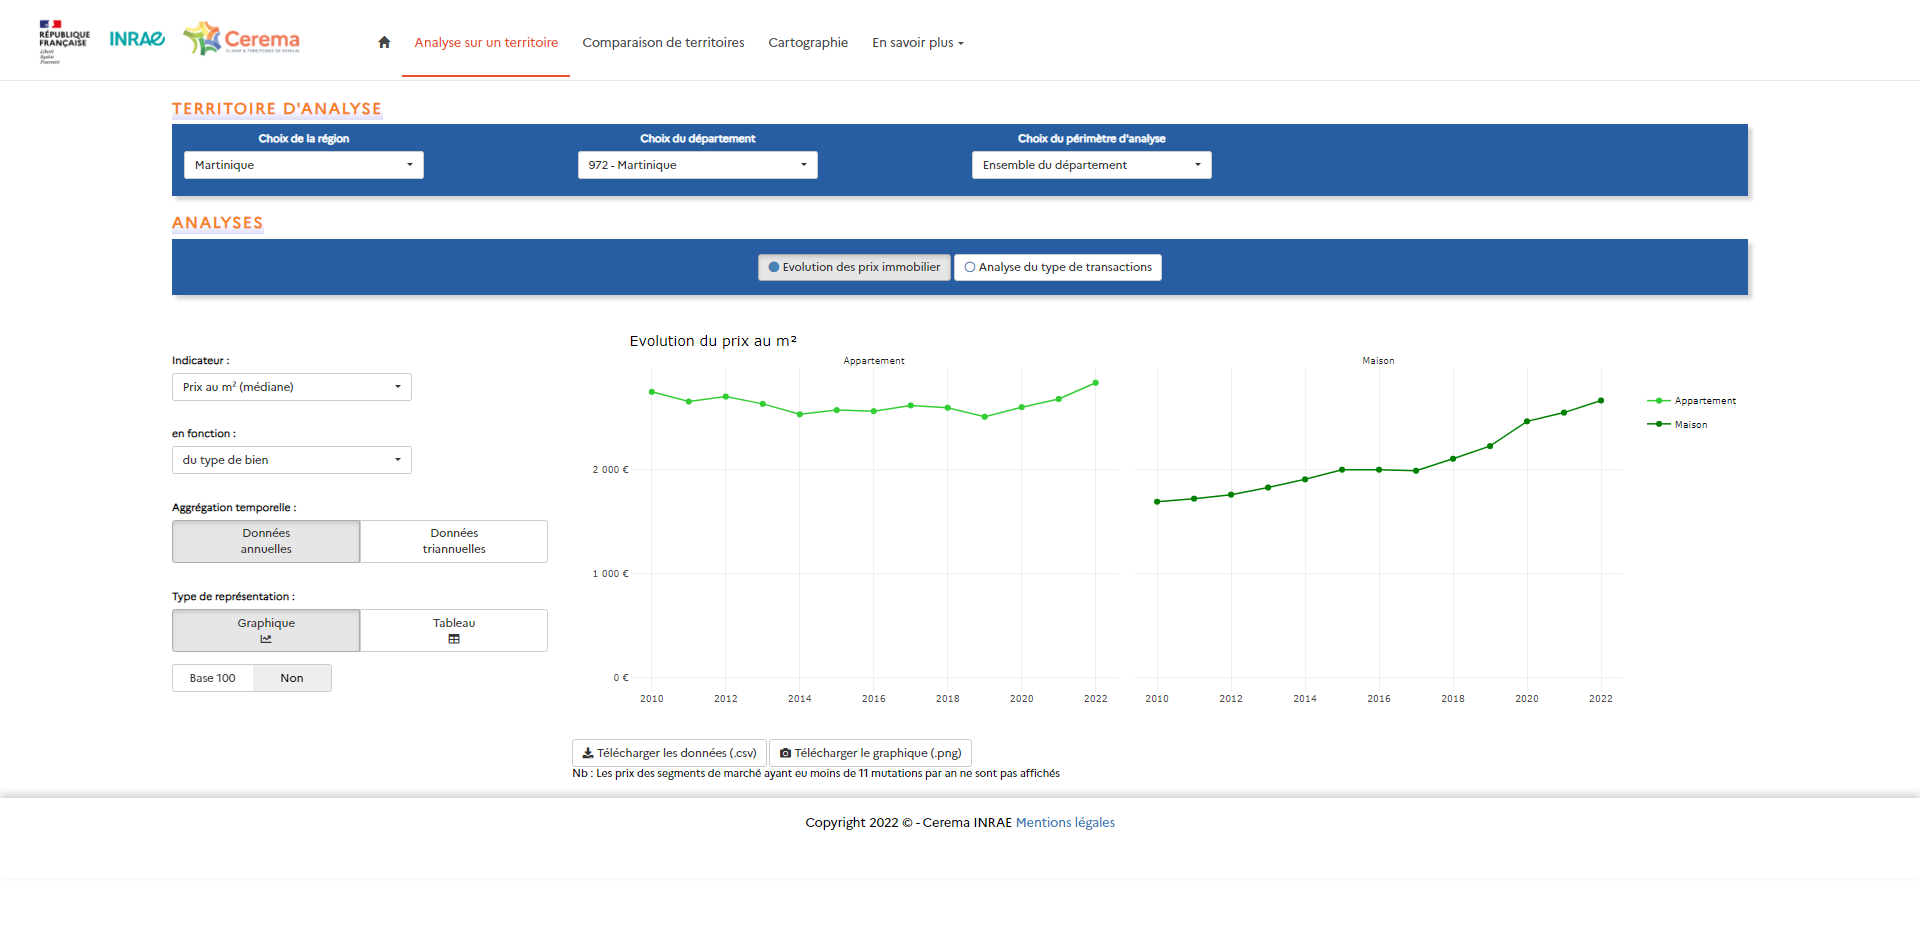Click the INRAE logo
Screen dimensions: 1920x928
coord(137,39)
